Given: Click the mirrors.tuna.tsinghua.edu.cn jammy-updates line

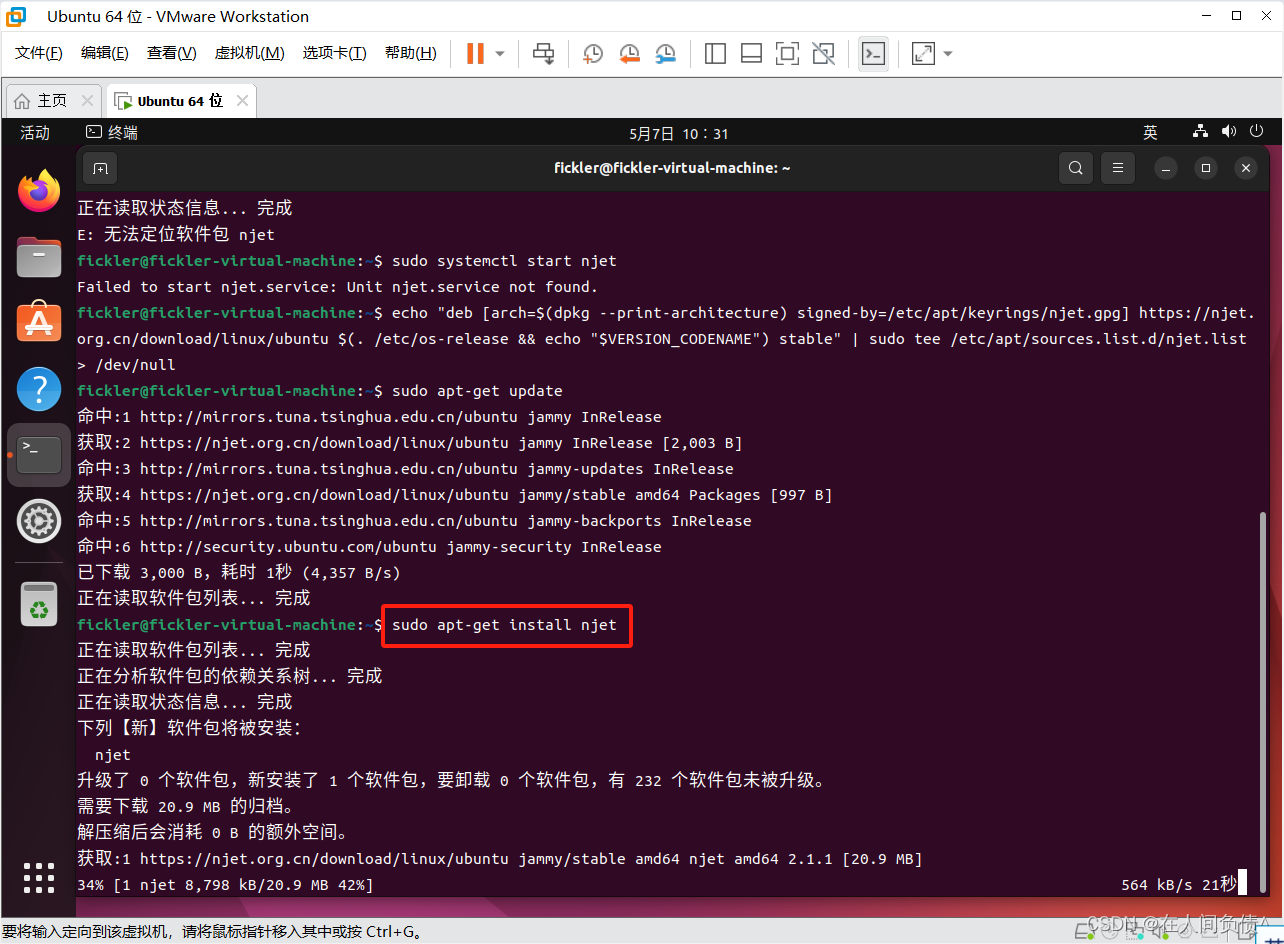Looking at the screenshot, I should coord(405,469).
